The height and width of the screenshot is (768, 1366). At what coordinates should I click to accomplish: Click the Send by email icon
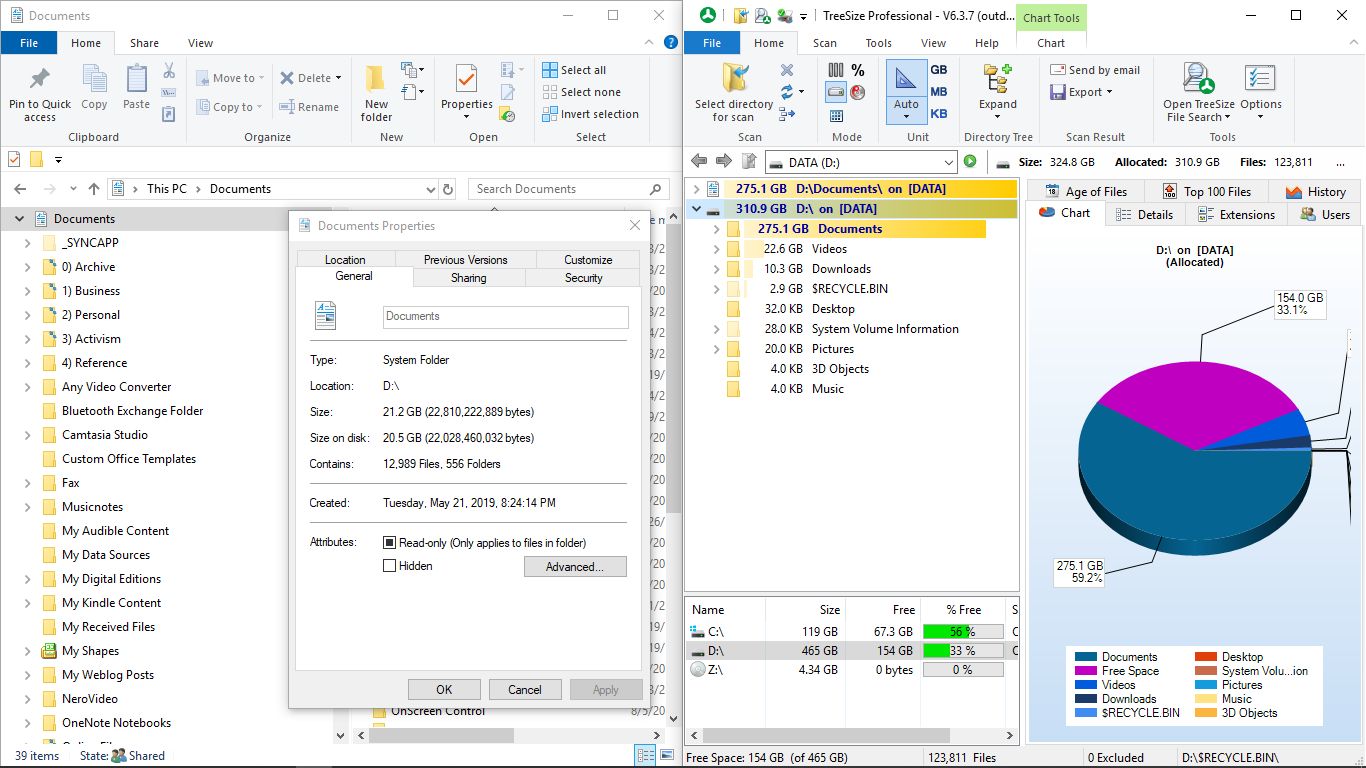coord(1095,70)
